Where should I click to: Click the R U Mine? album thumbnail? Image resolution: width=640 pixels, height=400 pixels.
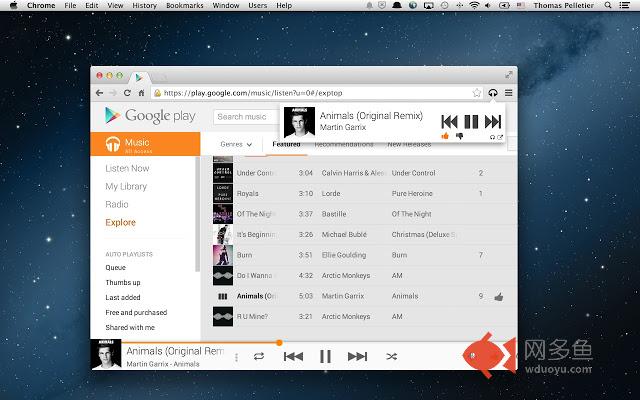point(223,316)
